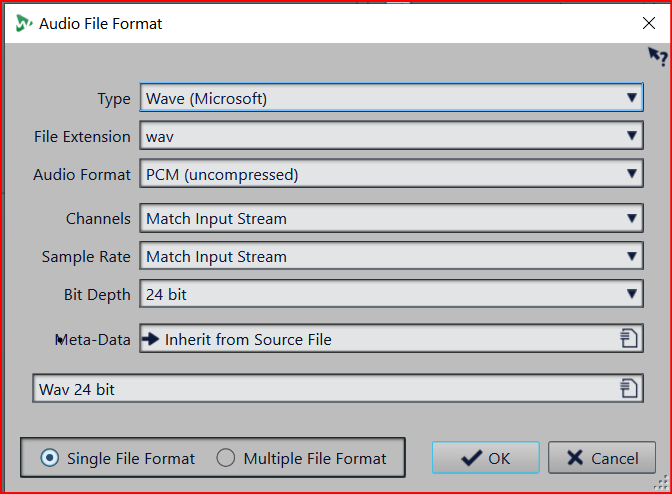Click the WaveLab logo icon in title bar
Image resolution: width=672 pixels, height=494 pixels.
(24, 23)
